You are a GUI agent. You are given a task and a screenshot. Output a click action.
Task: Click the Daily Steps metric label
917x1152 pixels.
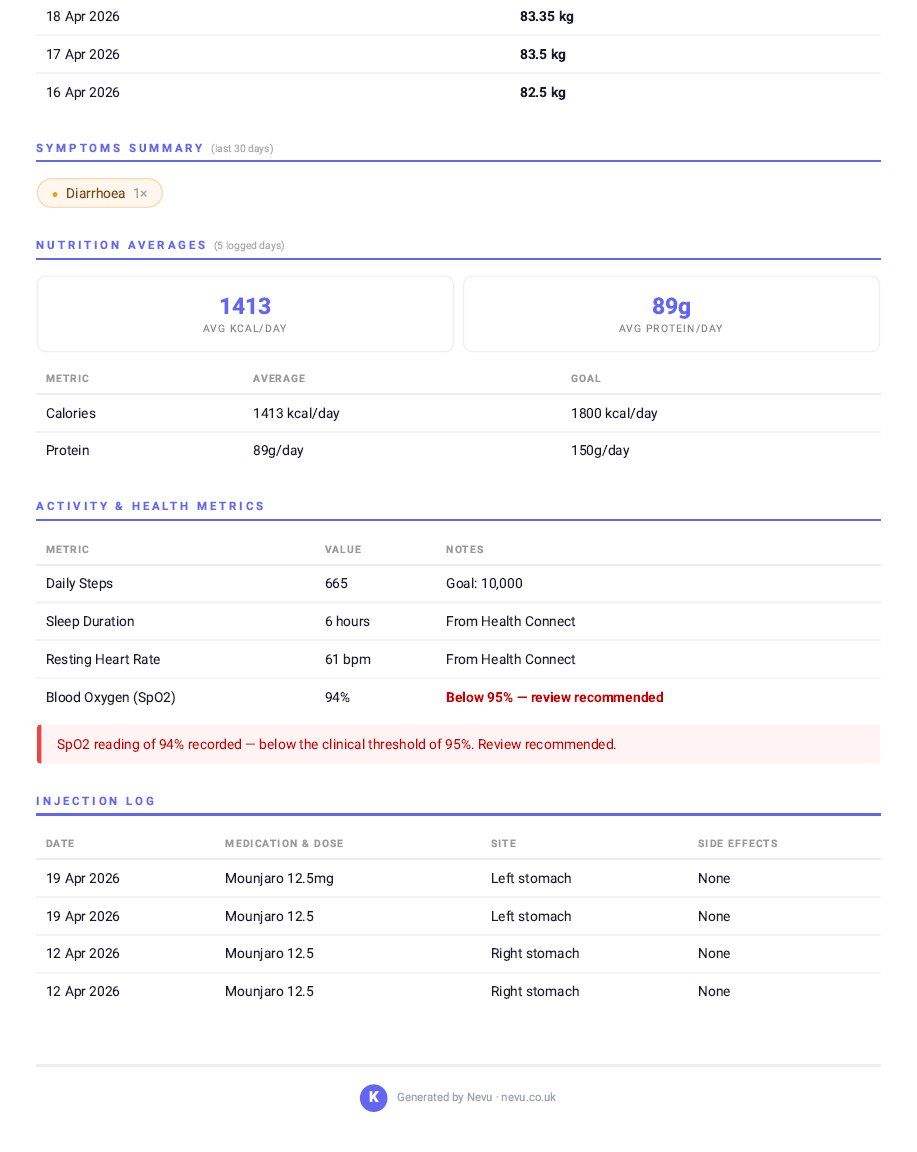click(x=79, y=583)
